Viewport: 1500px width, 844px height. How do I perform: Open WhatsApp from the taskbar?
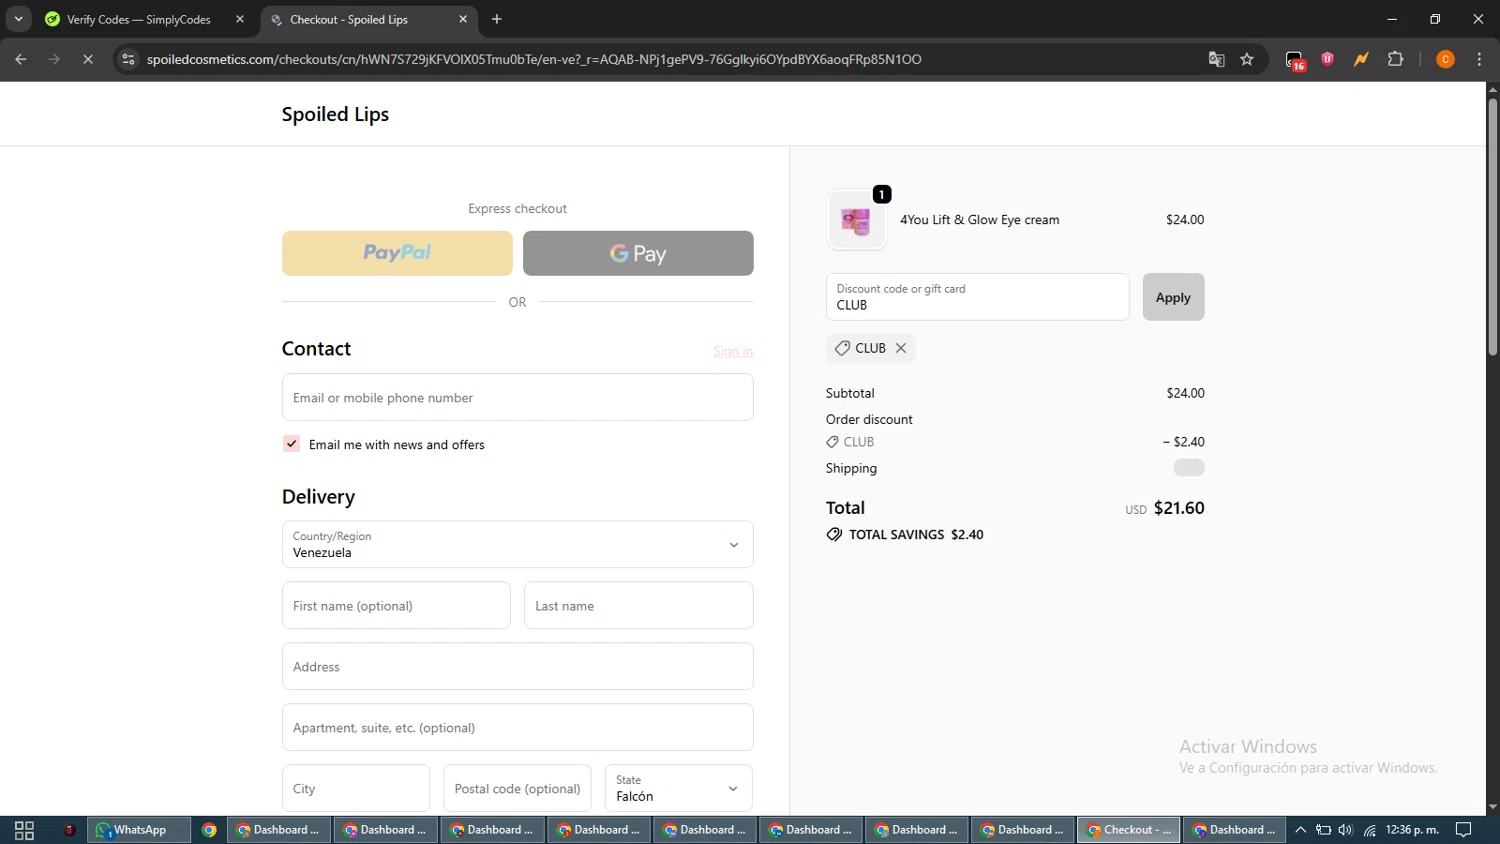coord(139,830)
